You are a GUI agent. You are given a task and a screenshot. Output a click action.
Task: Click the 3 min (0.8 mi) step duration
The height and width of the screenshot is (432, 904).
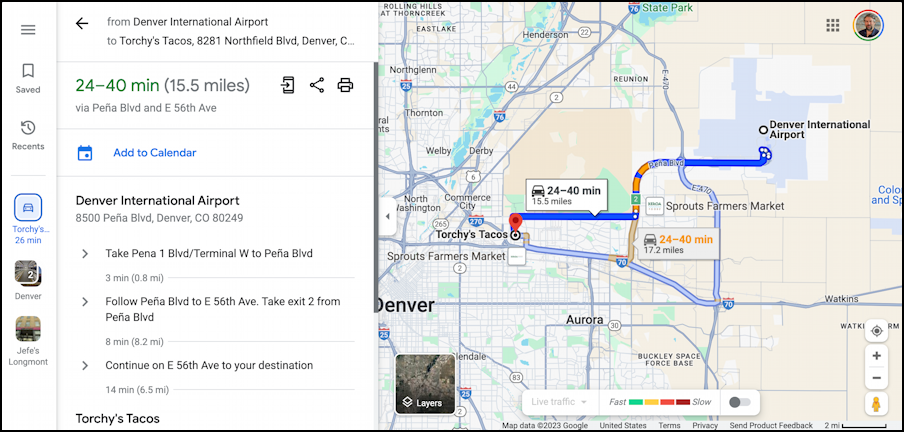click(134, 278)
